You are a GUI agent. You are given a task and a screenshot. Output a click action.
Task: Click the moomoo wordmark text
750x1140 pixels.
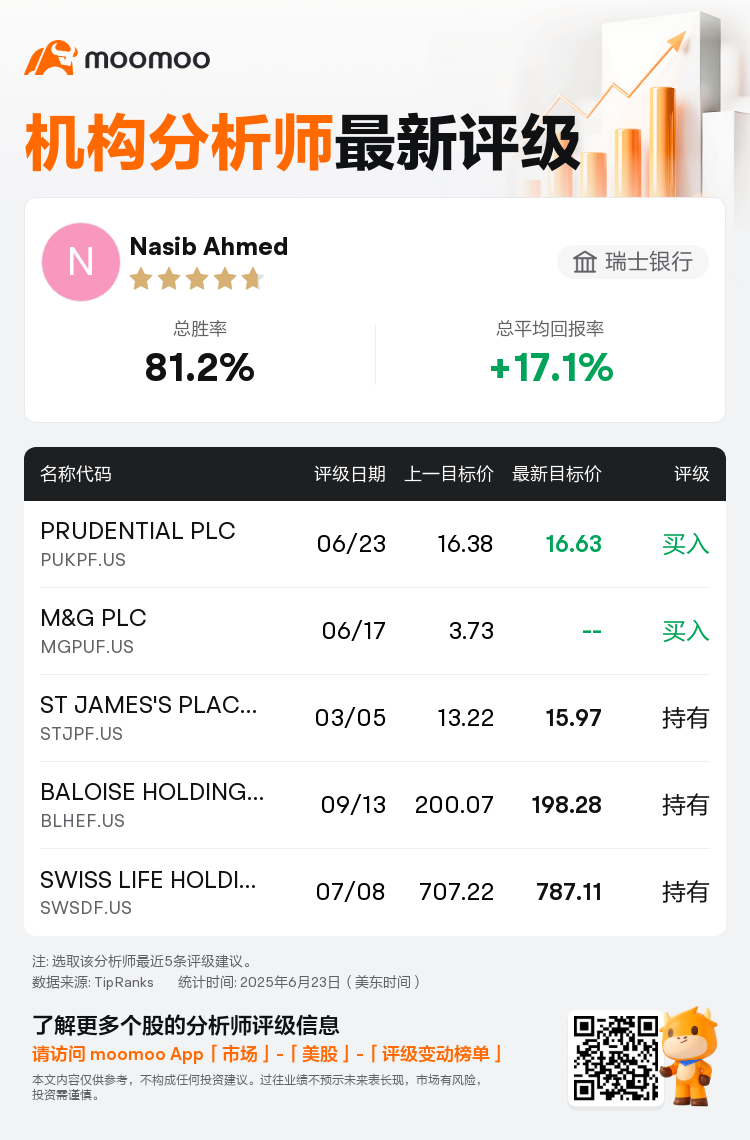pos(148,59)
